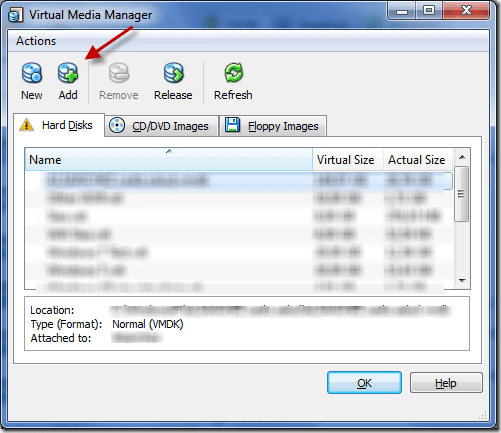The width and height of the screenshot is (501, 433).
Task: Sort by the Virtual Size column header
Action: pos(348,160)
